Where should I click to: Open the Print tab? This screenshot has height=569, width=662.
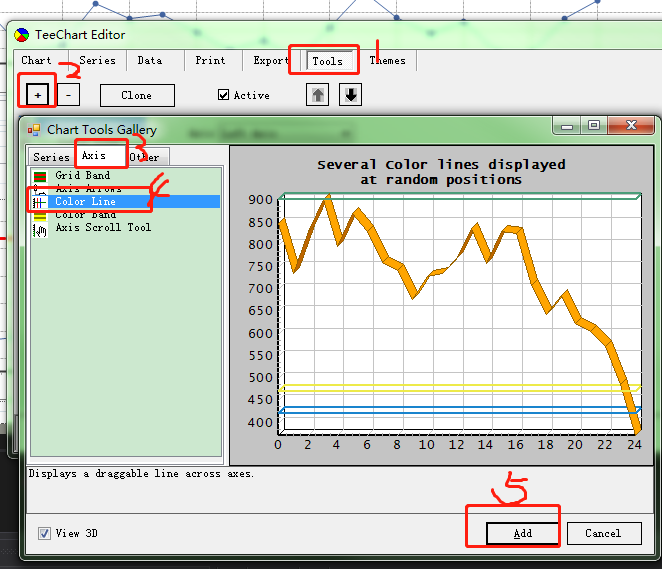(x=210, y=60)
